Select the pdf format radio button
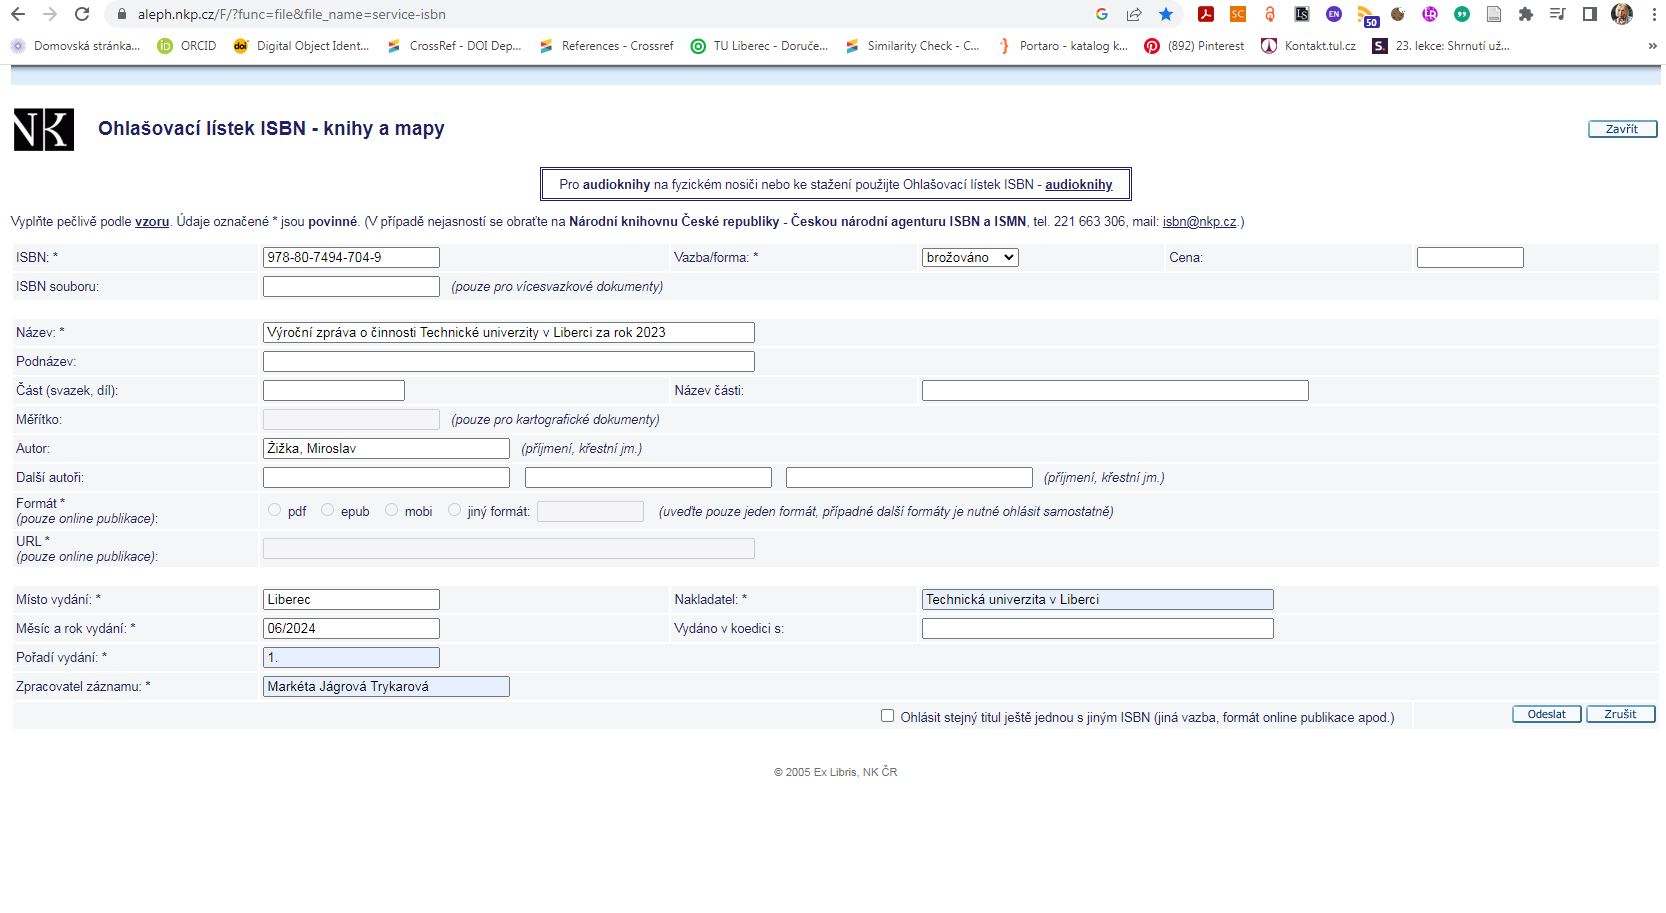 275,510
